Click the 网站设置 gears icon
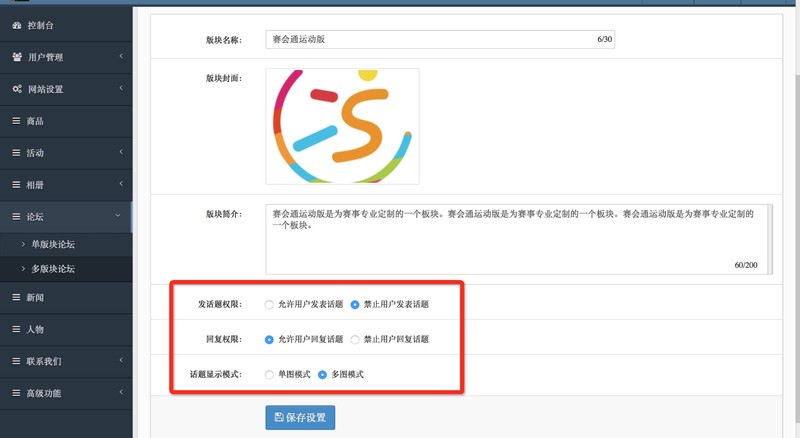 click(x=17, y=89)
